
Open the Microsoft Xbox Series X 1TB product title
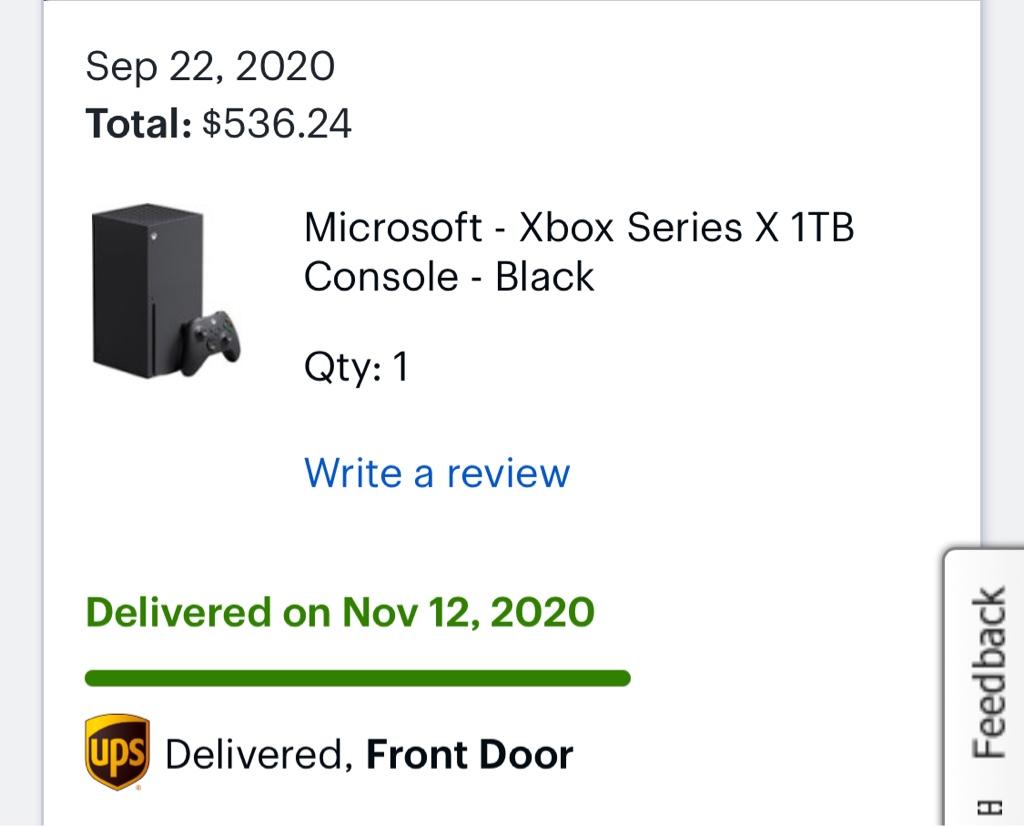(579, 251)
